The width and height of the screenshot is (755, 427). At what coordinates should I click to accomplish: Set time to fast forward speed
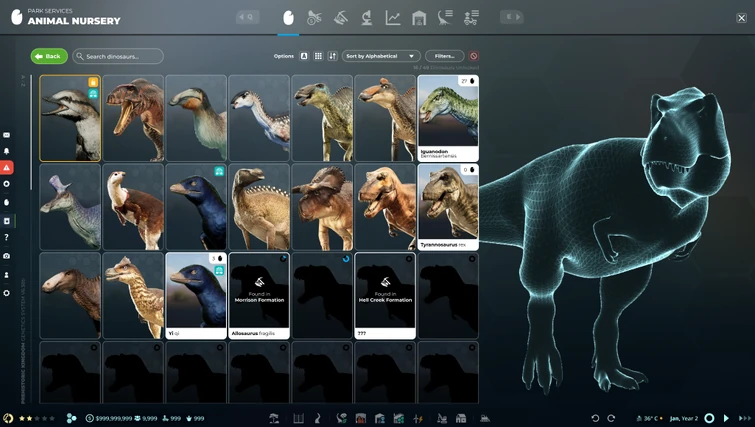[x=744, y=418]
